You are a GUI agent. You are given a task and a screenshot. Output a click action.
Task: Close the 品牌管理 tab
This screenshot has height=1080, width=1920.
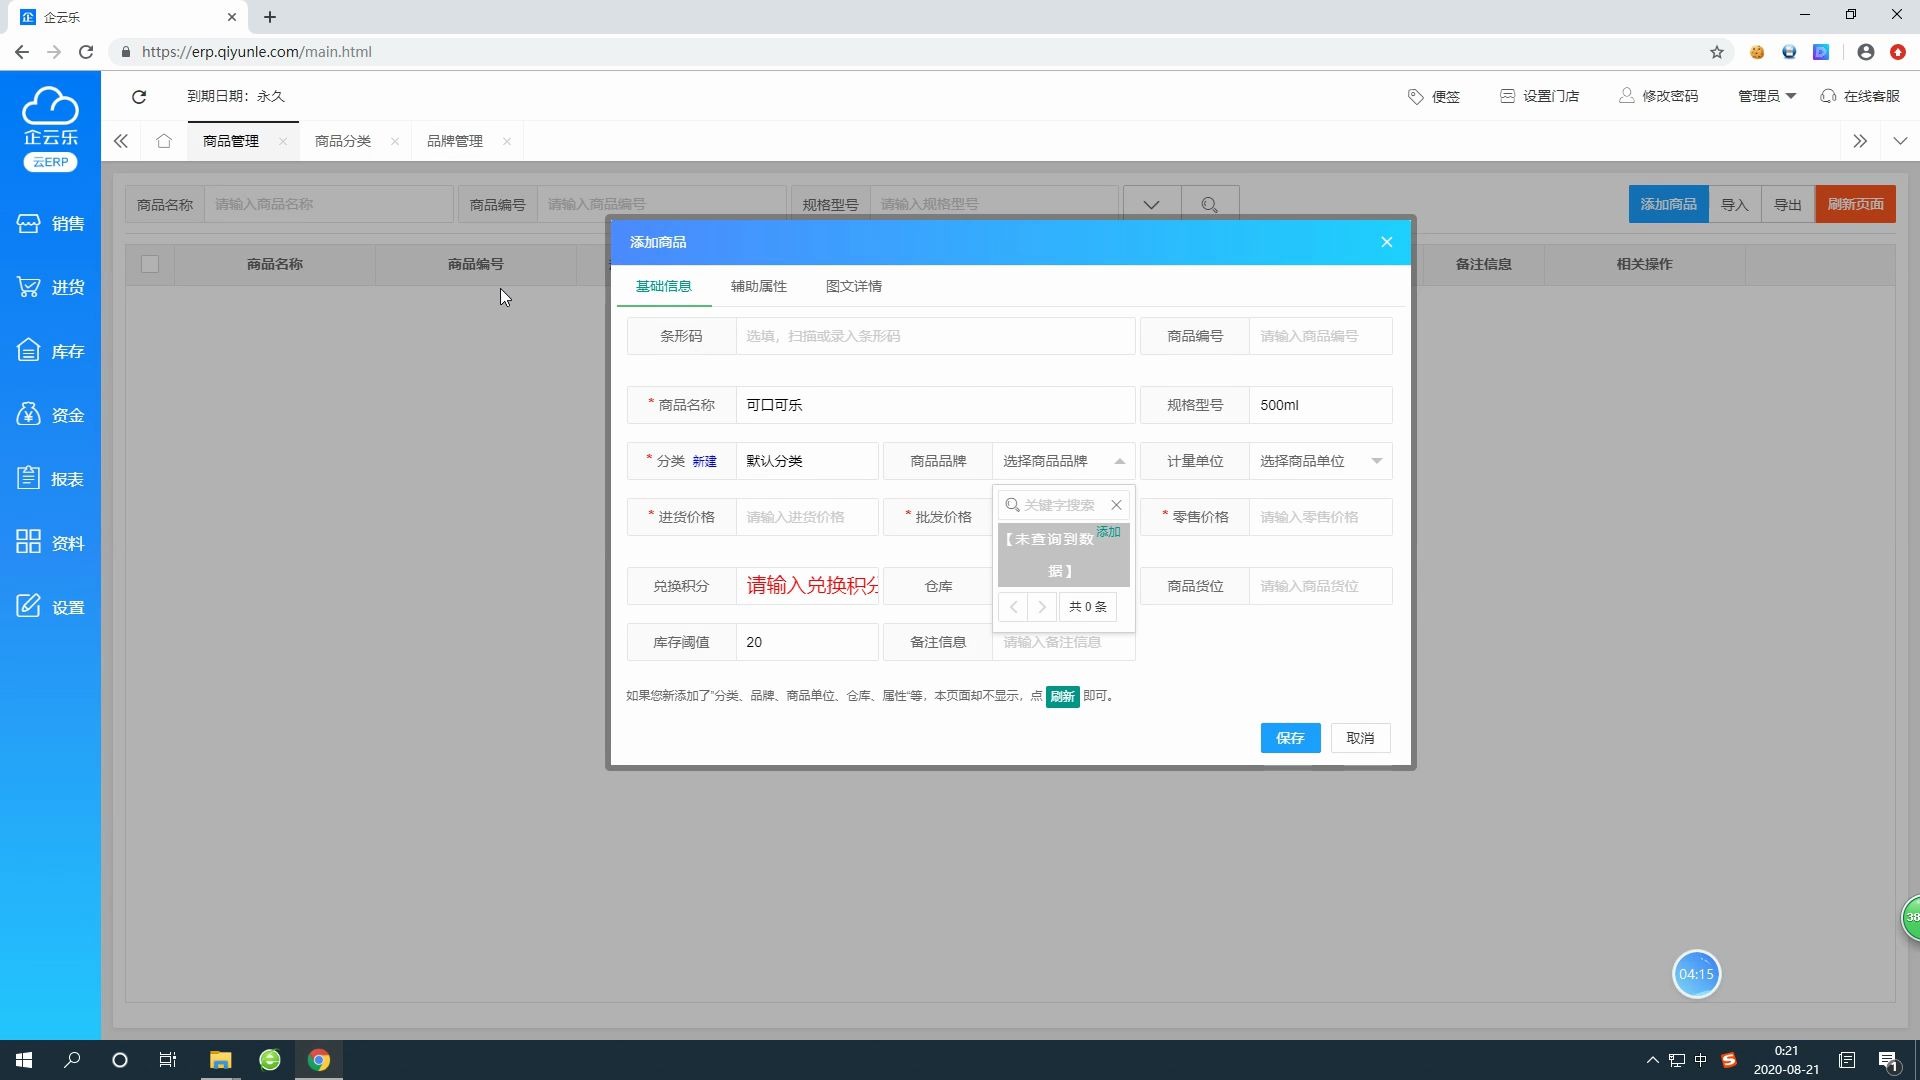[x=507, y=141]
